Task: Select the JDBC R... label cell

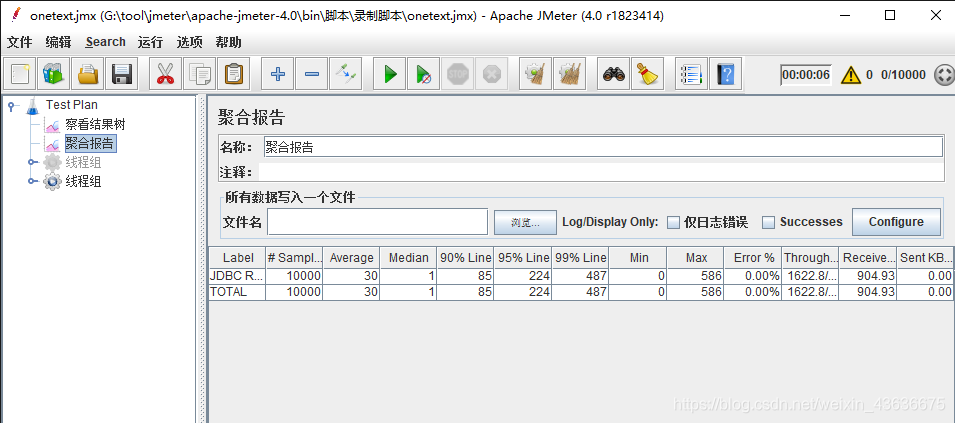Action: tap(238, 276)
